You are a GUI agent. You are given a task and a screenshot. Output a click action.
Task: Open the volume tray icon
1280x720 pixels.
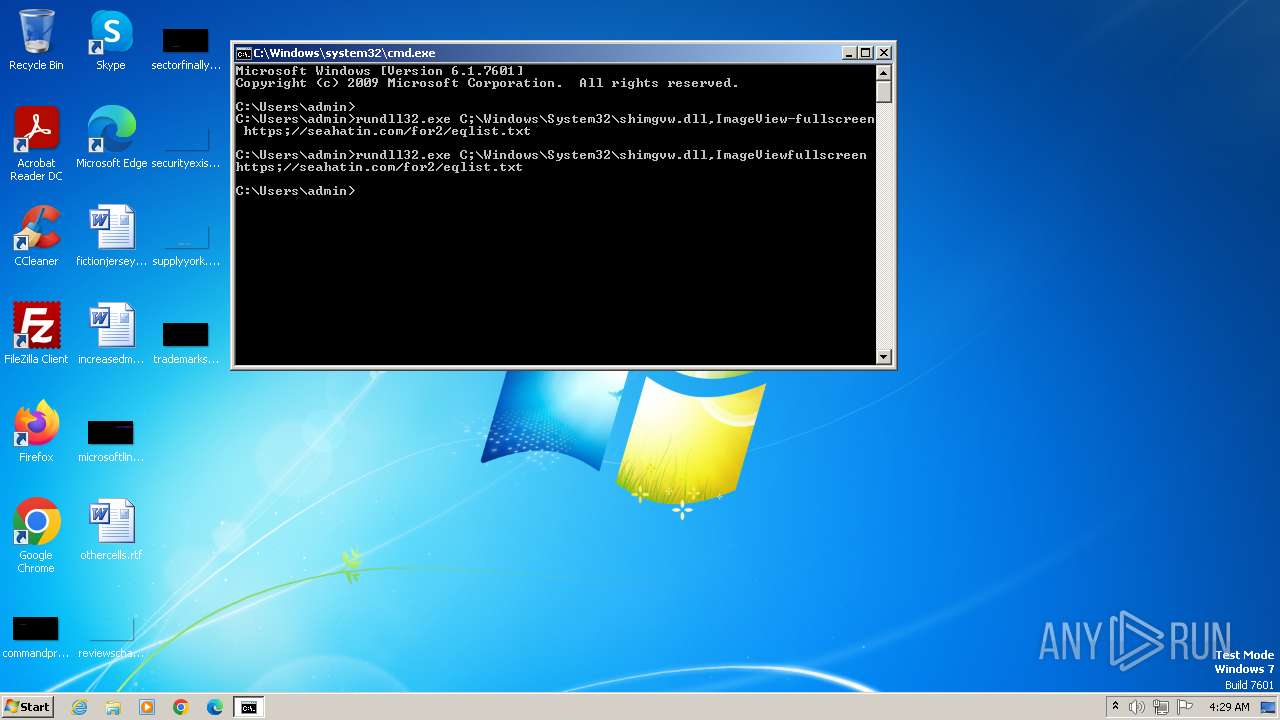(x=1137, y=707)
